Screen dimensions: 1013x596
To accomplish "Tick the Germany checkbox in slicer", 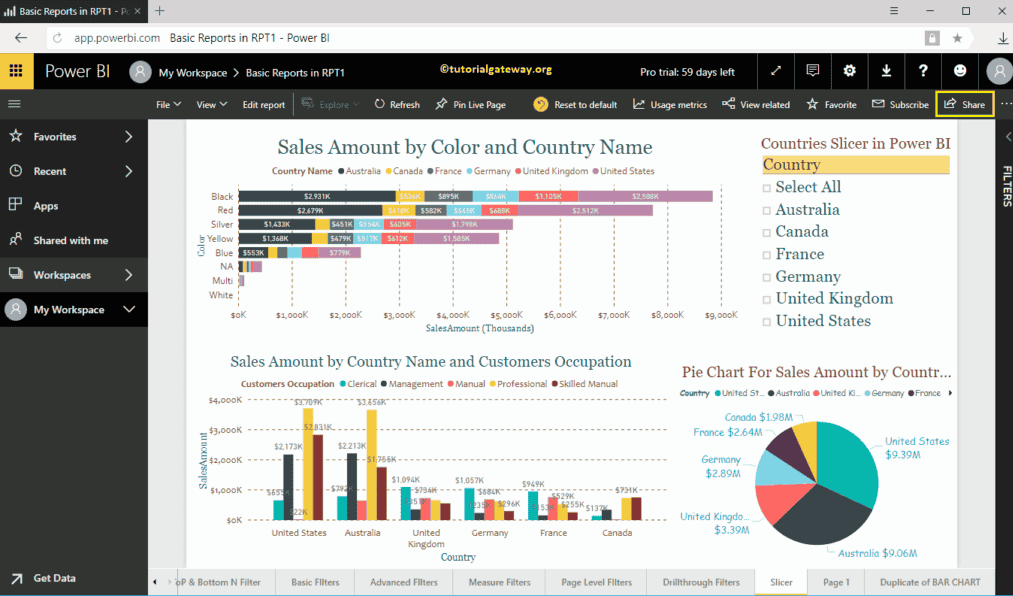I will (767, 277).
